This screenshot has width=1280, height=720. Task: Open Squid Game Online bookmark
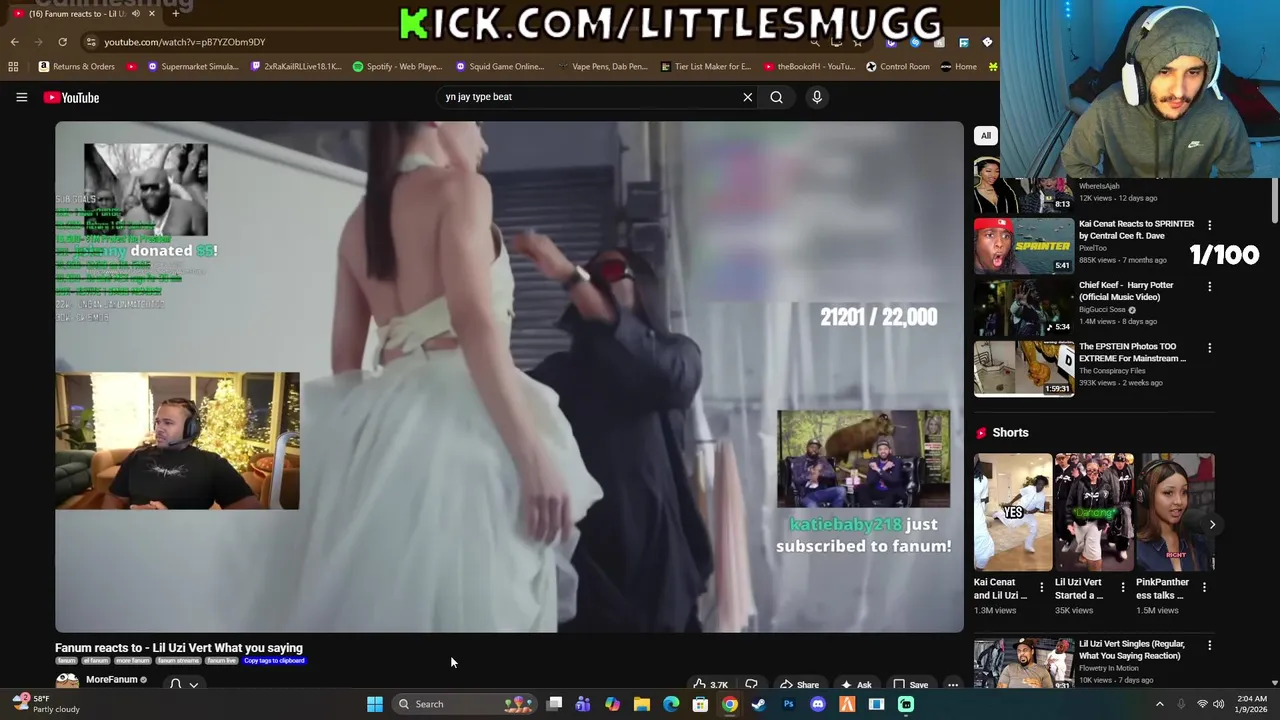pos(499,67)
